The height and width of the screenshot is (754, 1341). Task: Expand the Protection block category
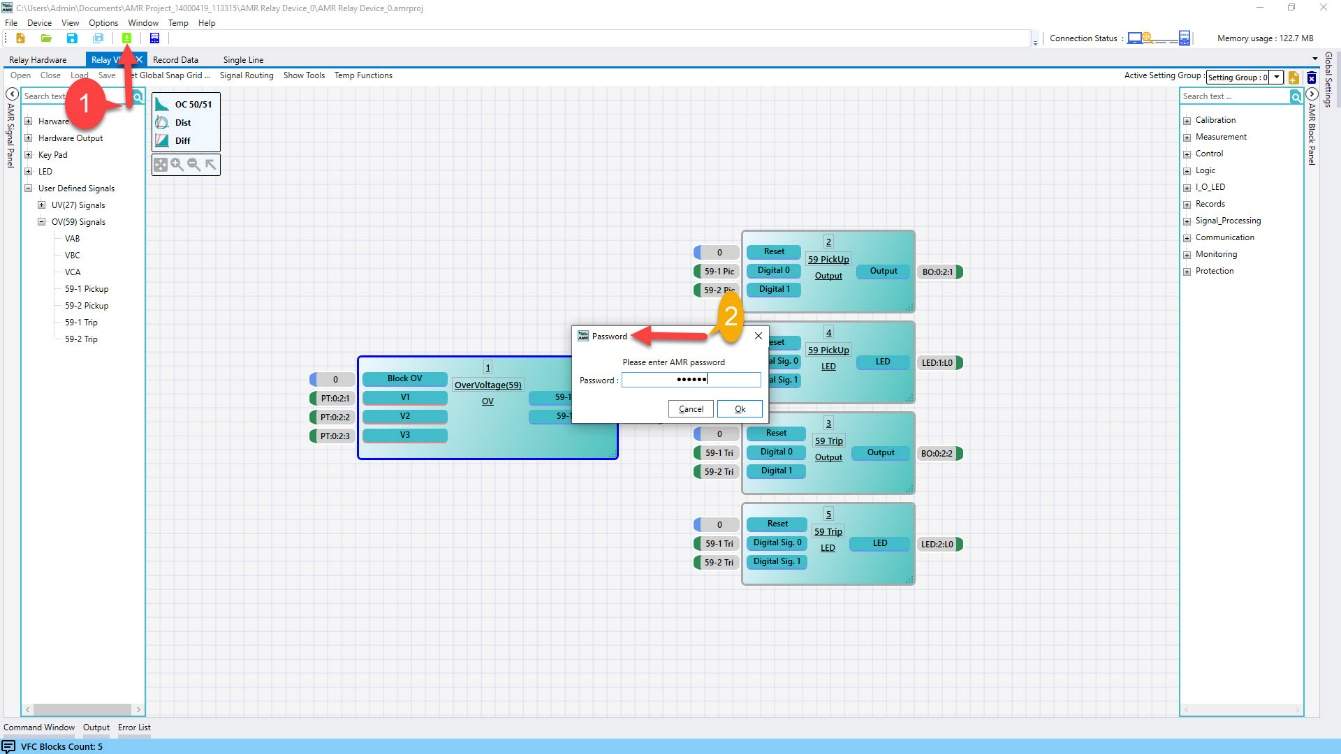coord(1187,271)
